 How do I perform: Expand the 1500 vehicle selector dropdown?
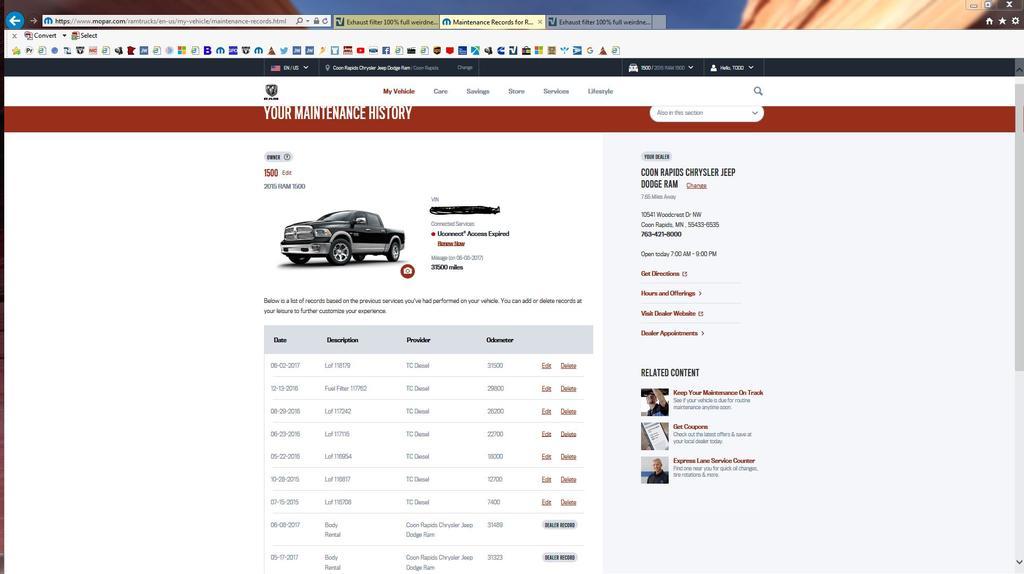coord(691,67)
